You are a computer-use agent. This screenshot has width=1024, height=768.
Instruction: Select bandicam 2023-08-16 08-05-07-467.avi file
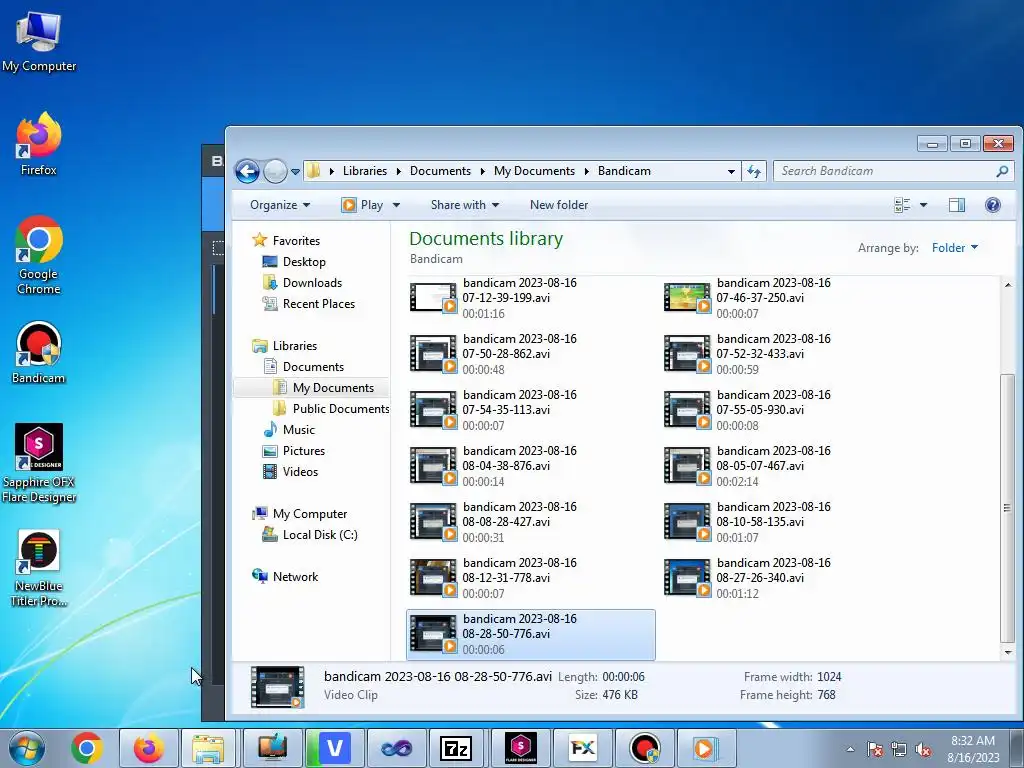[x=784, y=466]
